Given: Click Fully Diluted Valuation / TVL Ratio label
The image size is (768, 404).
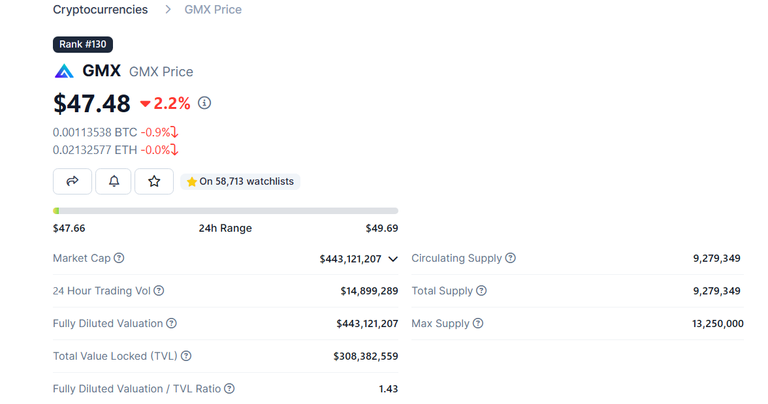Looking at the screenshot, I should (137, 389).
